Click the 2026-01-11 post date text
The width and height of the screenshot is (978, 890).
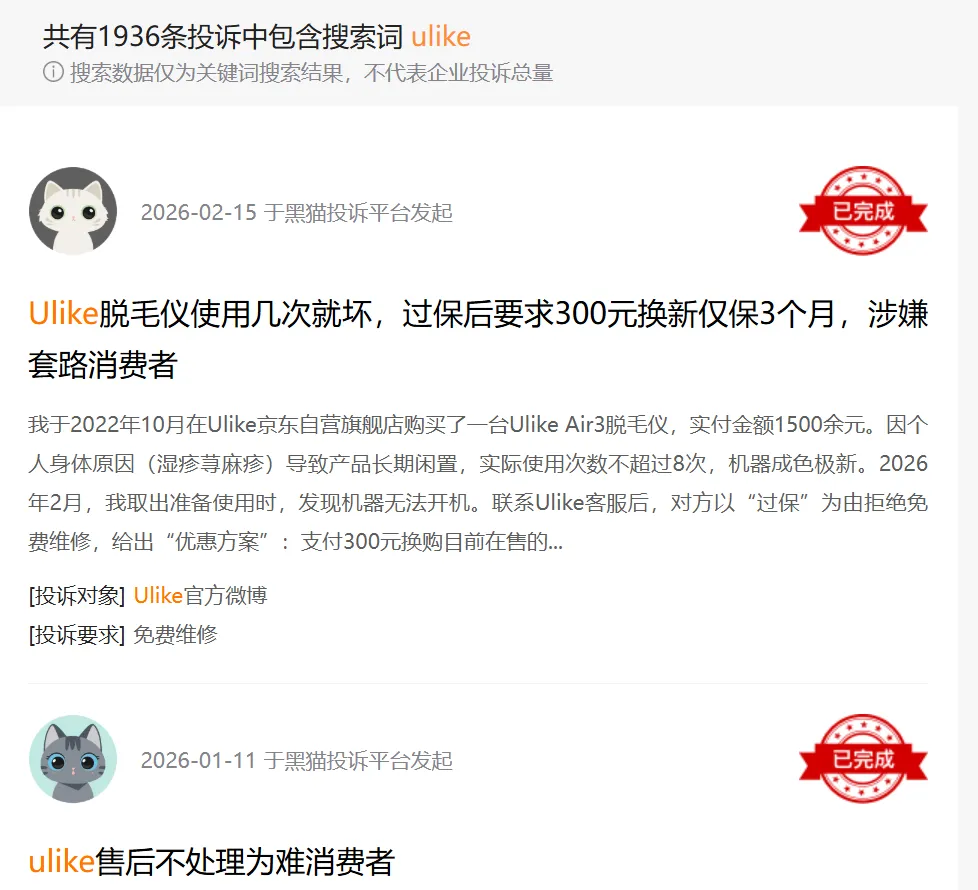coord(198,761)
